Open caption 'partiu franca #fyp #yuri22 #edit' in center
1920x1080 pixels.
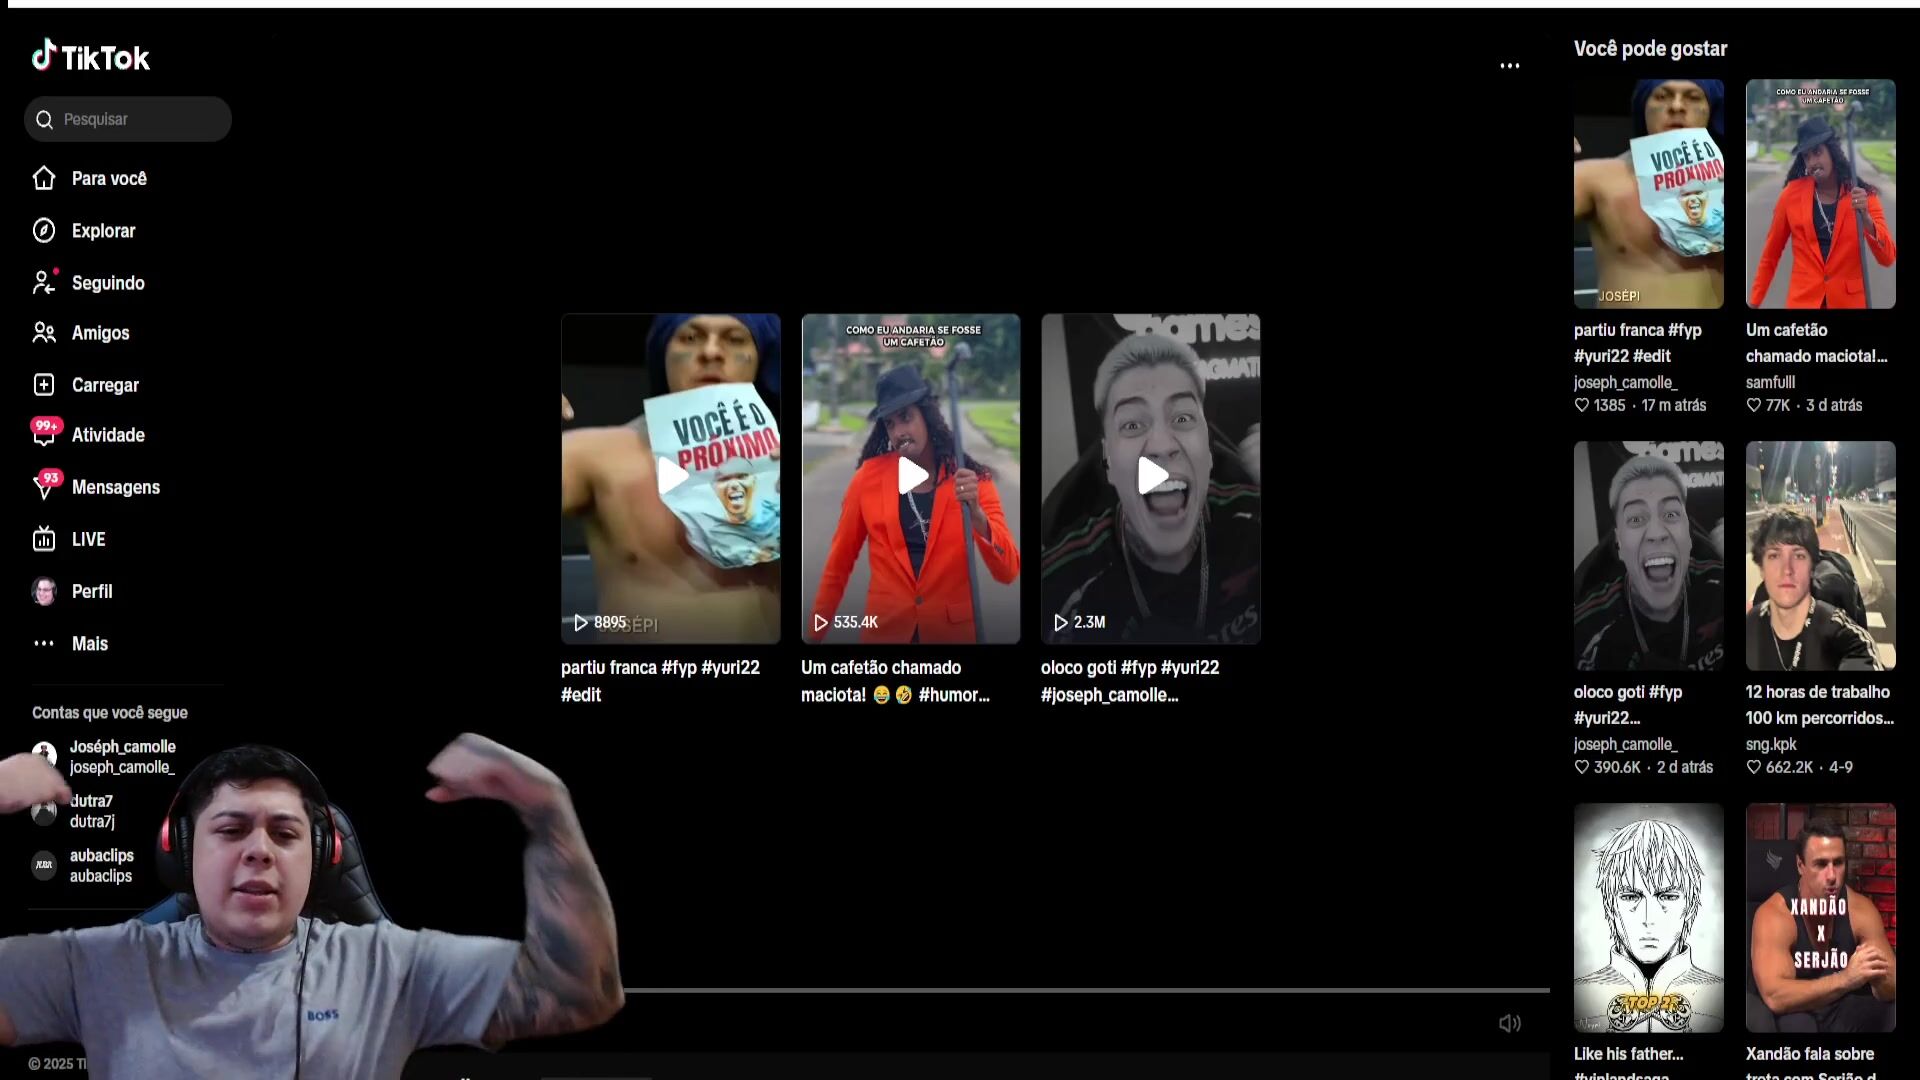pos(660,681)
